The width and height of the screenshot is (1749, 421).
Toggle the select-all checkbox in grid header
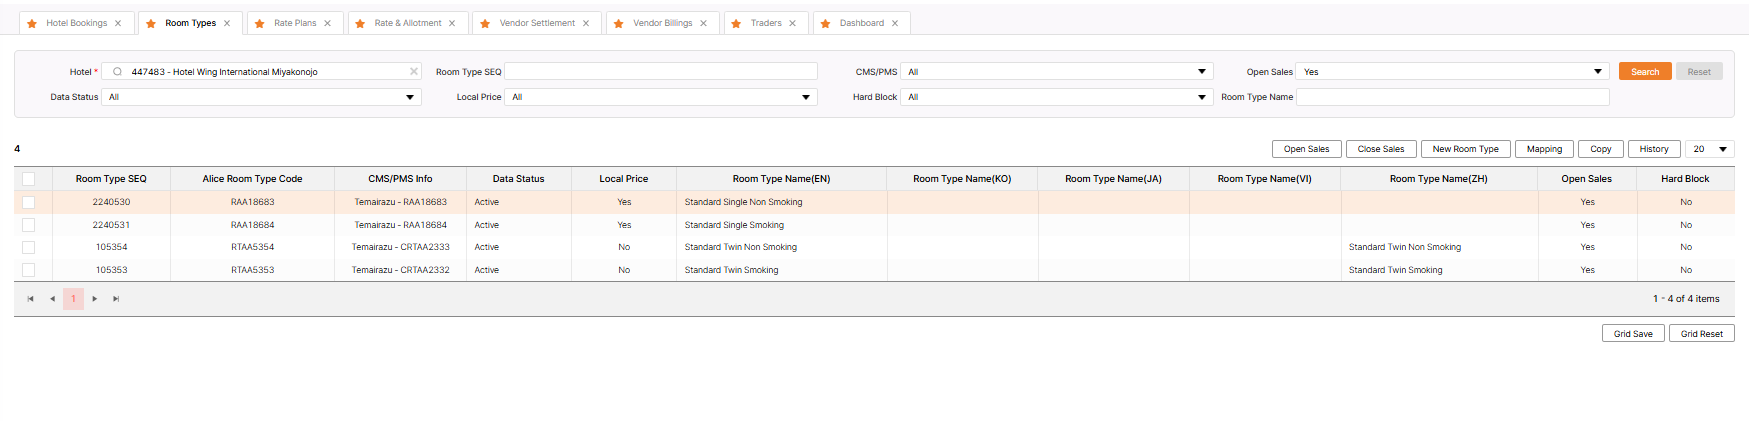pyautogui.click(x=28, y=179)
